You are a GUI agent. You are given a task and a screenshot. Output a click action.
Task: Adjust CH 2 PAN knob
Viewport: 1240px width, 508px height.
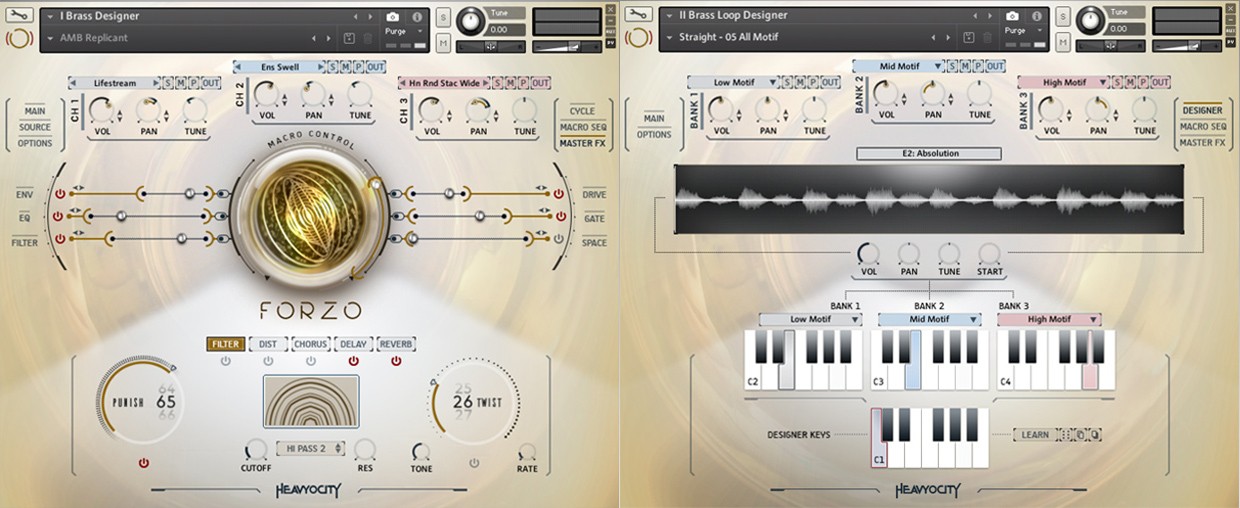(x=313, y=94)
